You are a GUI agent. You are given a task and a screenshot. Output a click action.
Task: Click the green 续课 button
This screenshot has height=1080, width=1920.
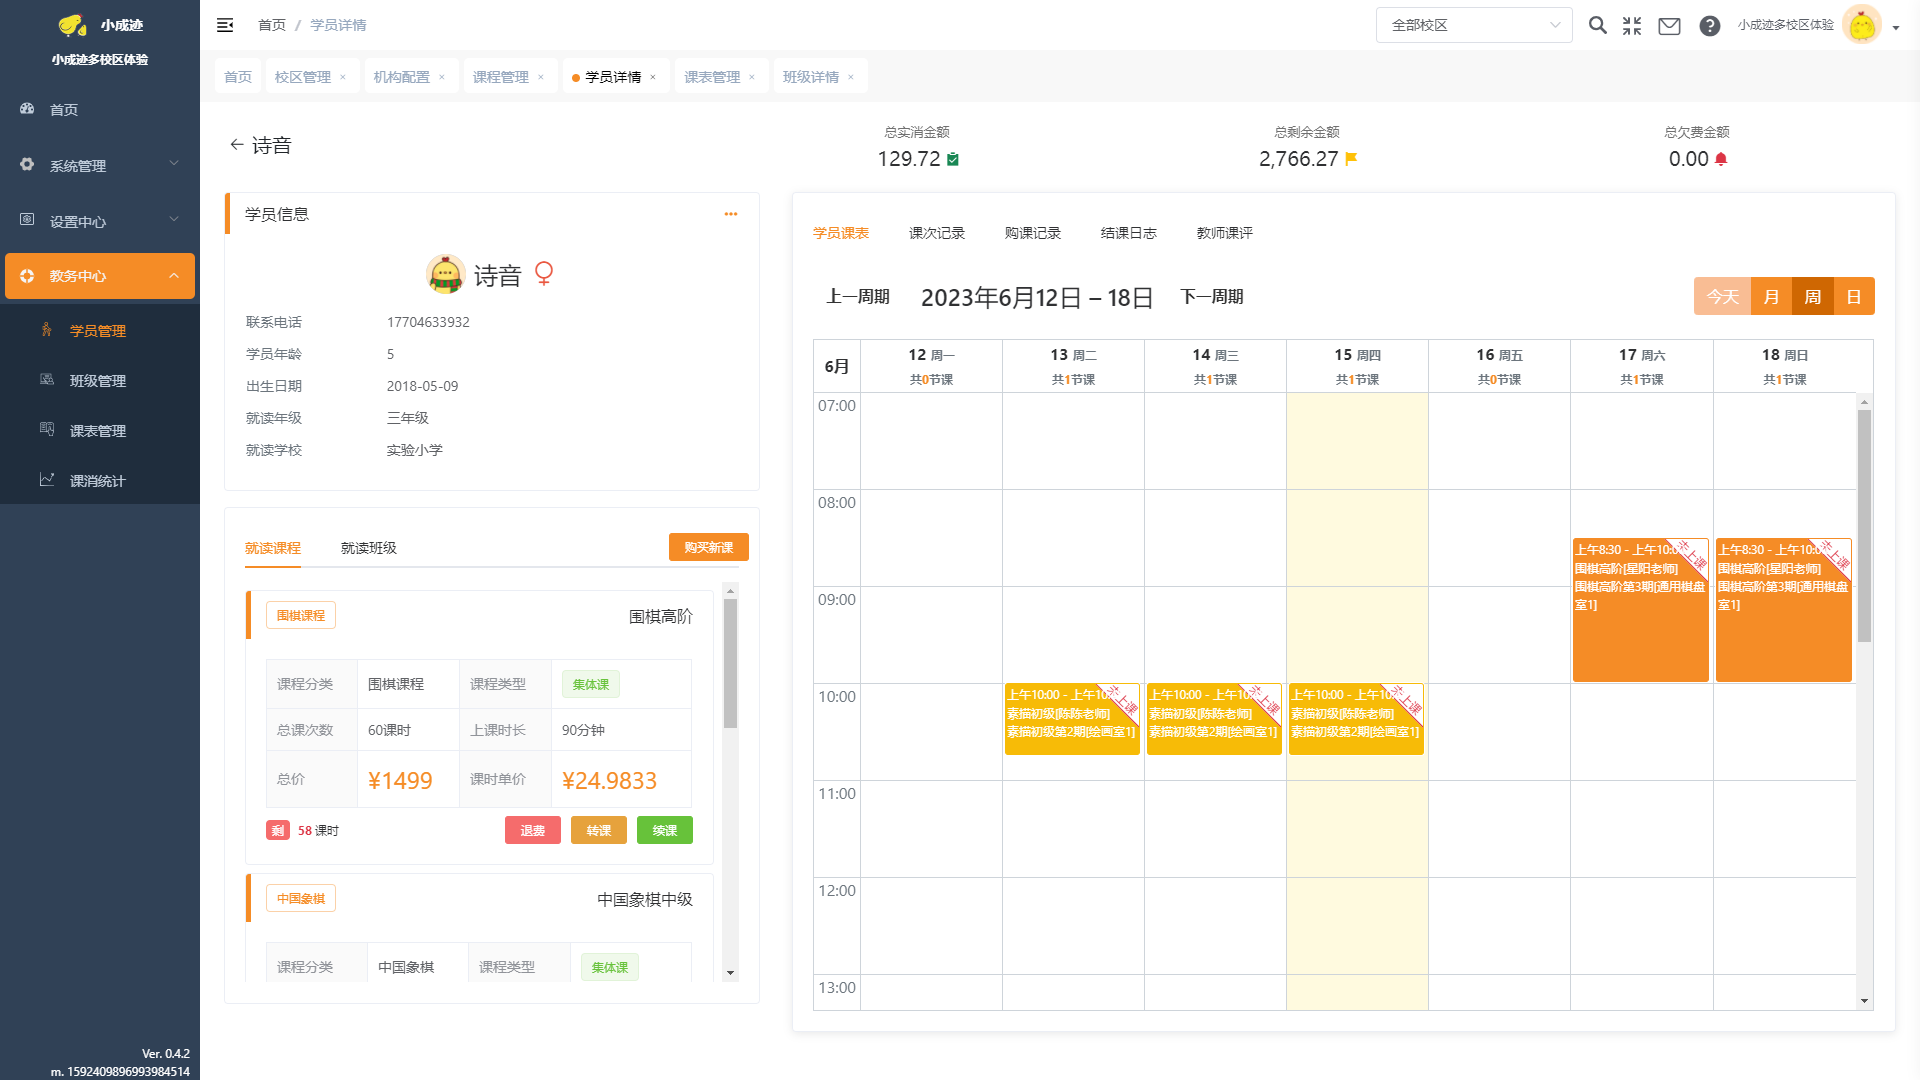(664, 830)
